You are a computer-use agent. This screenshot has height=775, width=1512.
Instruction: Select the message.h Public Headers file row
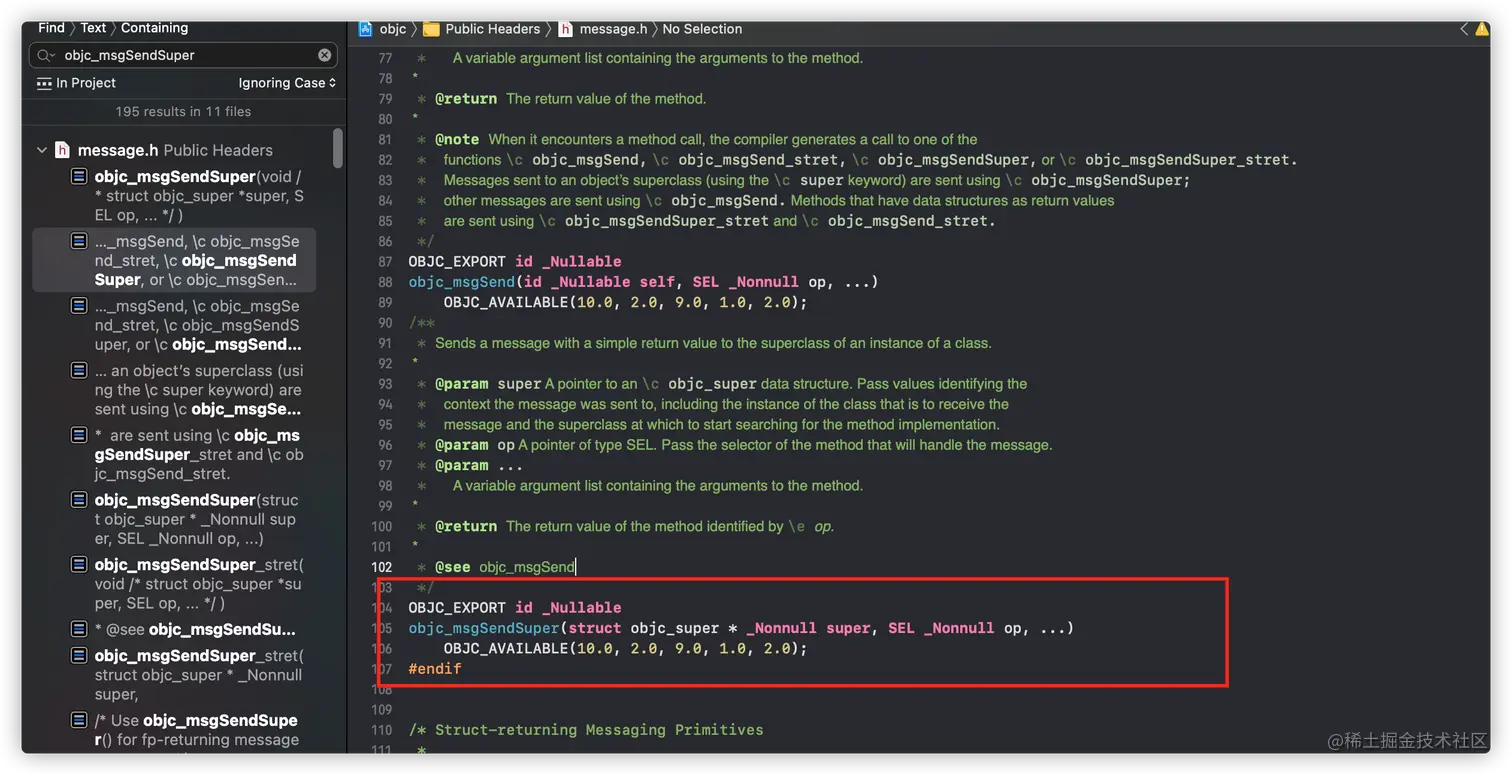point(177,150)
